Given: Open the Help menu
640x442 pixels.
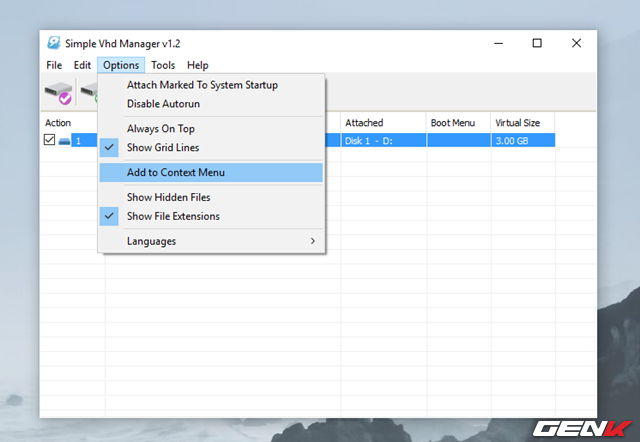Looking at the screenshot, I should pos(198,65).
